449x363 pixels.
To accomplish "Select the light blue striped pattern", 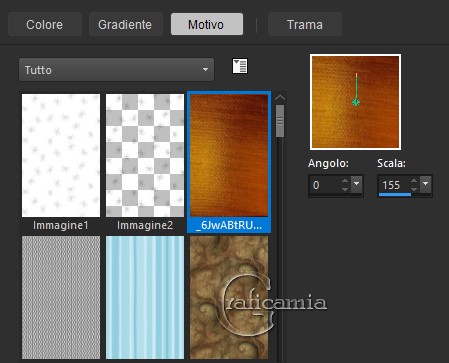I will click(145, 297).
